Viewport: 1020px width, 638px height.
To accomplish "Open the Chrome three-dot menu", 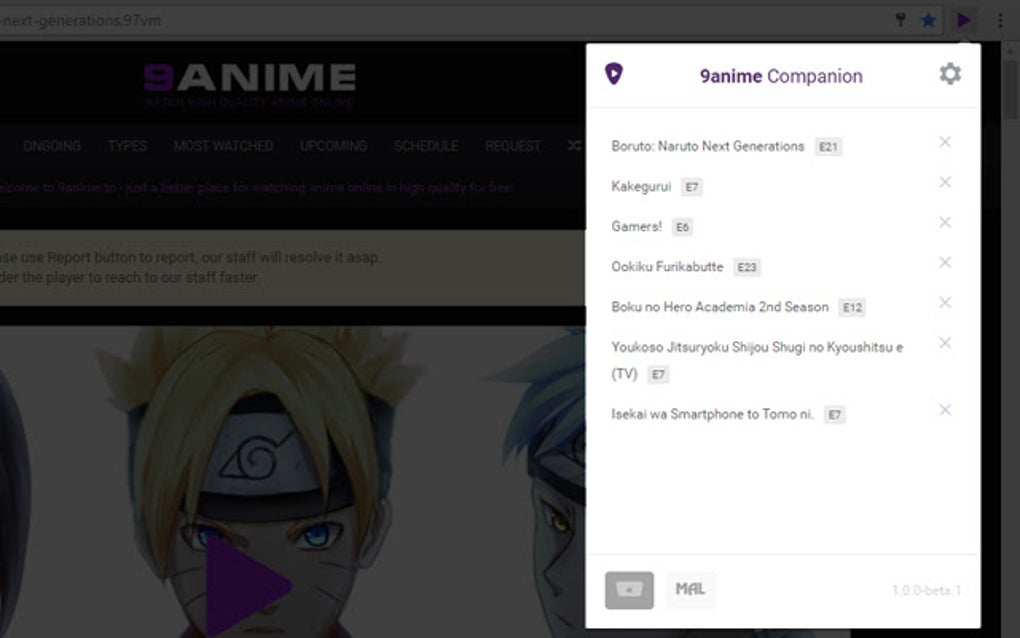I will click(x=998, y=19).
